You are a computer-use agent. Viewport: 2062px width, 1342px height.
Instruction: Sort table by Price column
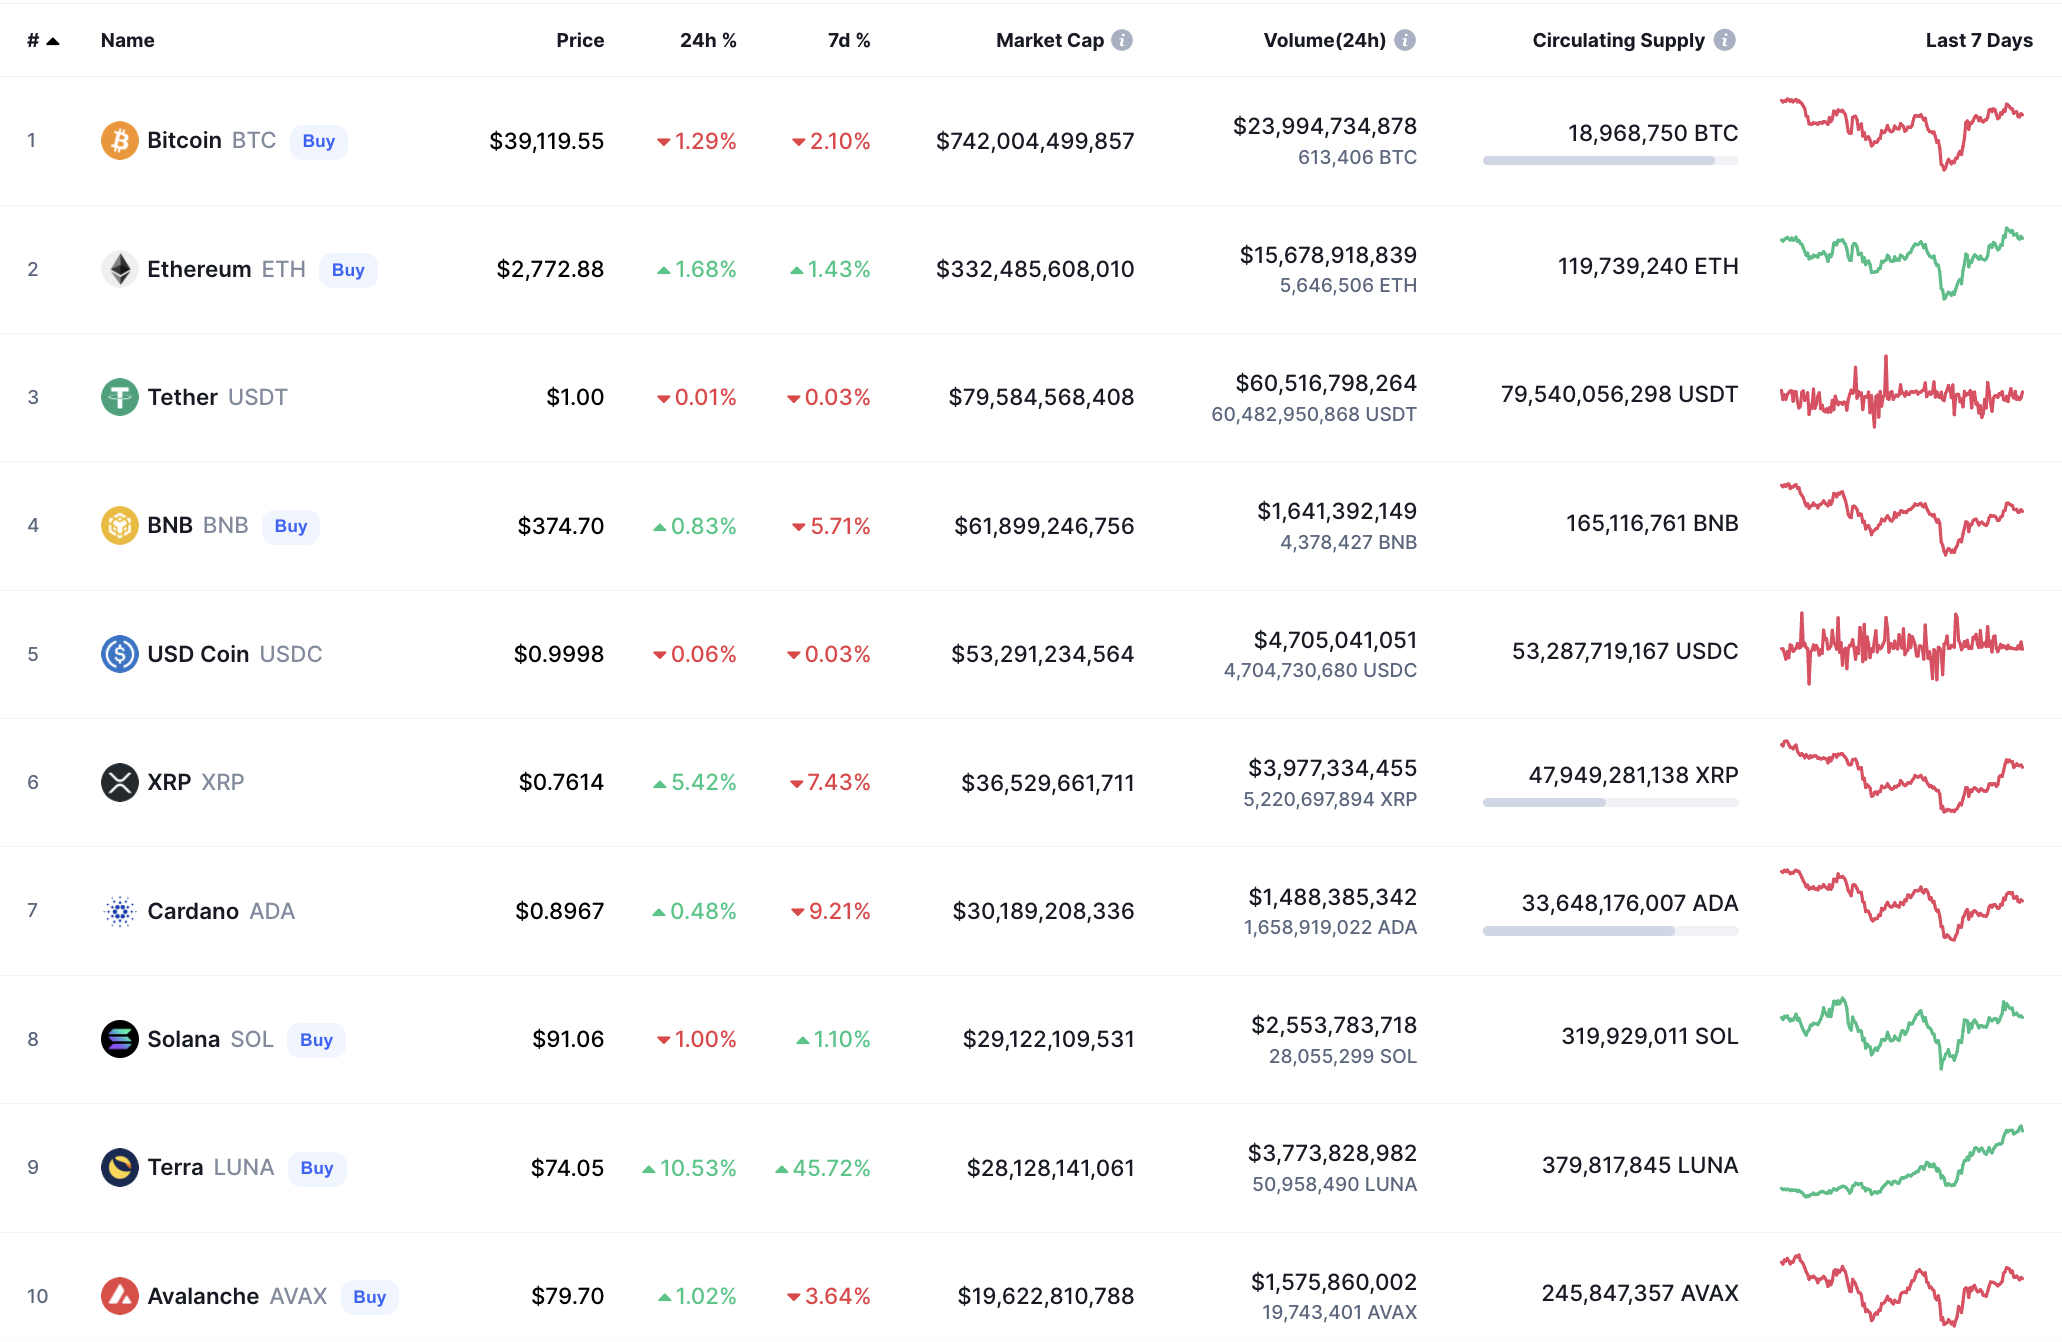tap(579, 41)
